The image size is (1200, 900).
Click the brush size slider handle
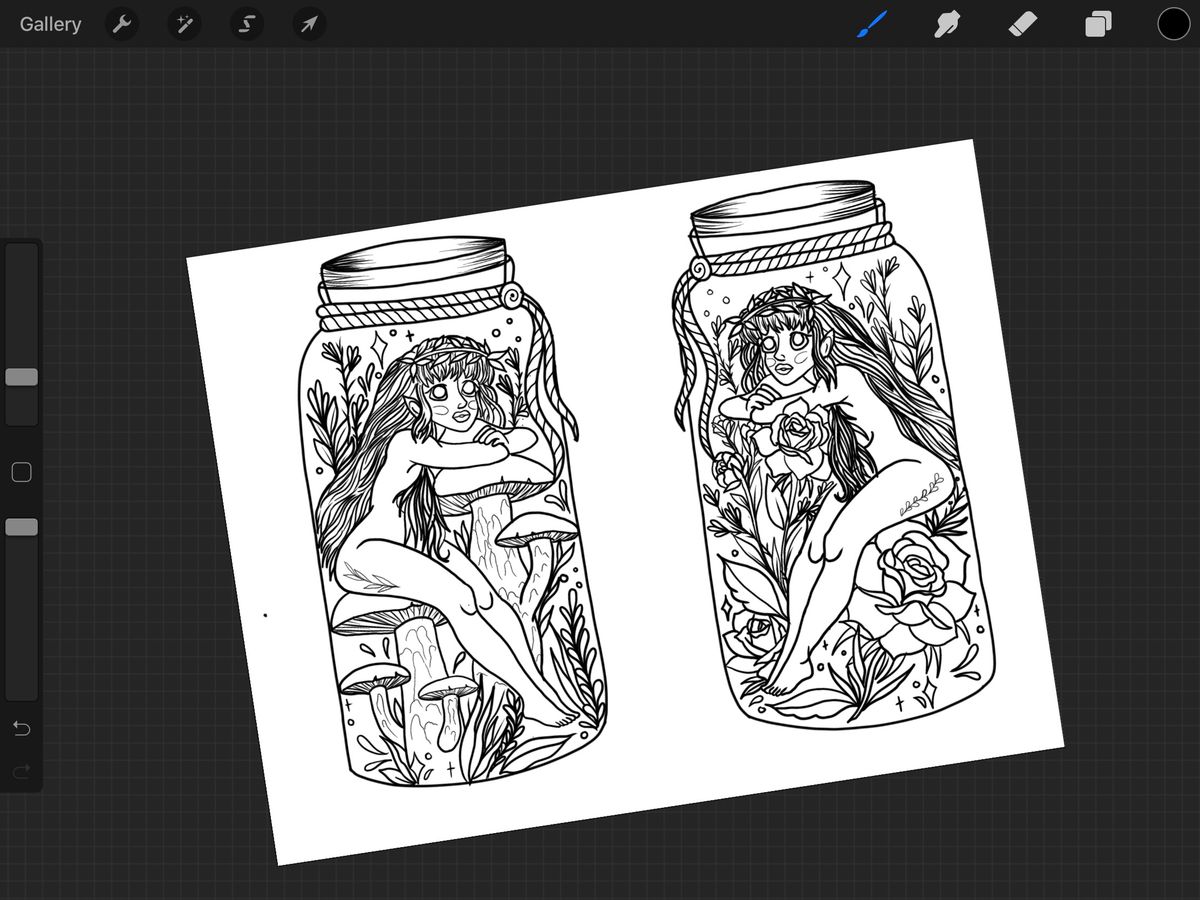click(x=21, y=377)
